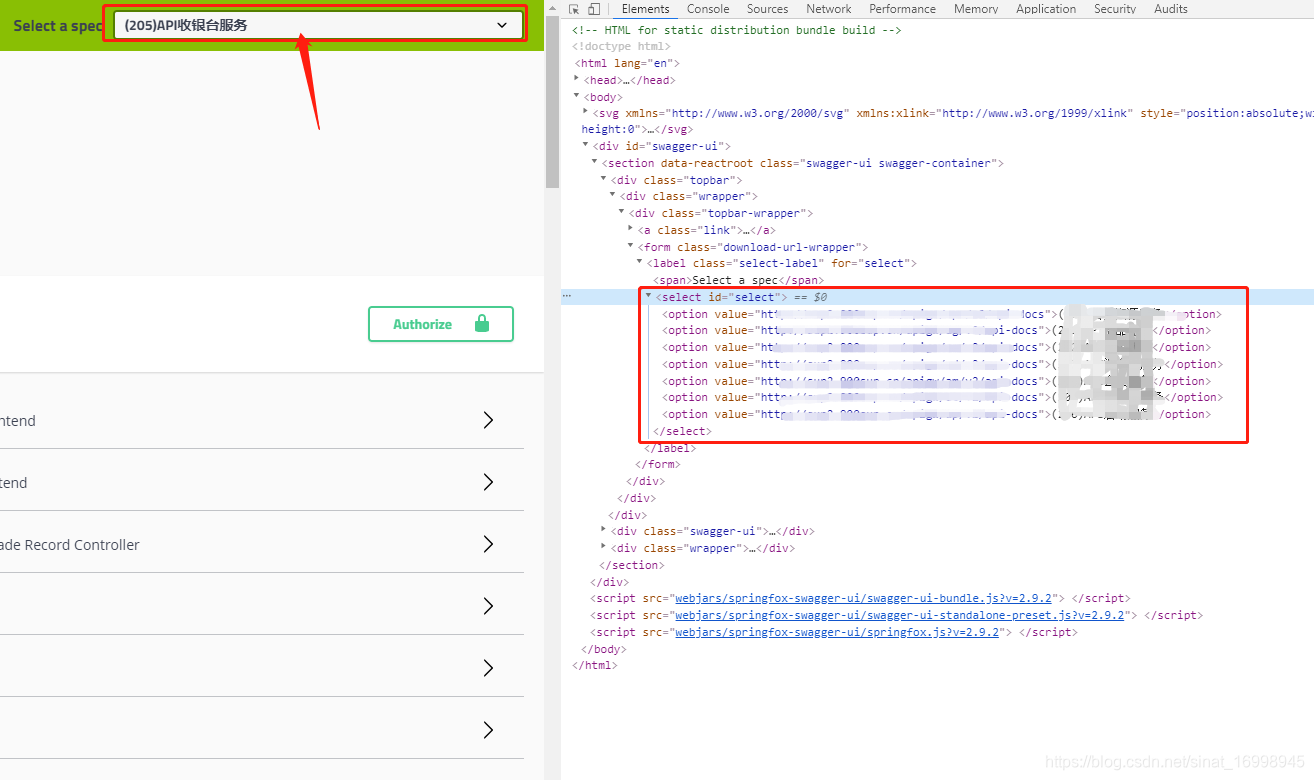Image resolution: width=1314 pixels, height=780 pixels.
Task: Collapse the form download-url-wrapper node
Action: (631, 246)
